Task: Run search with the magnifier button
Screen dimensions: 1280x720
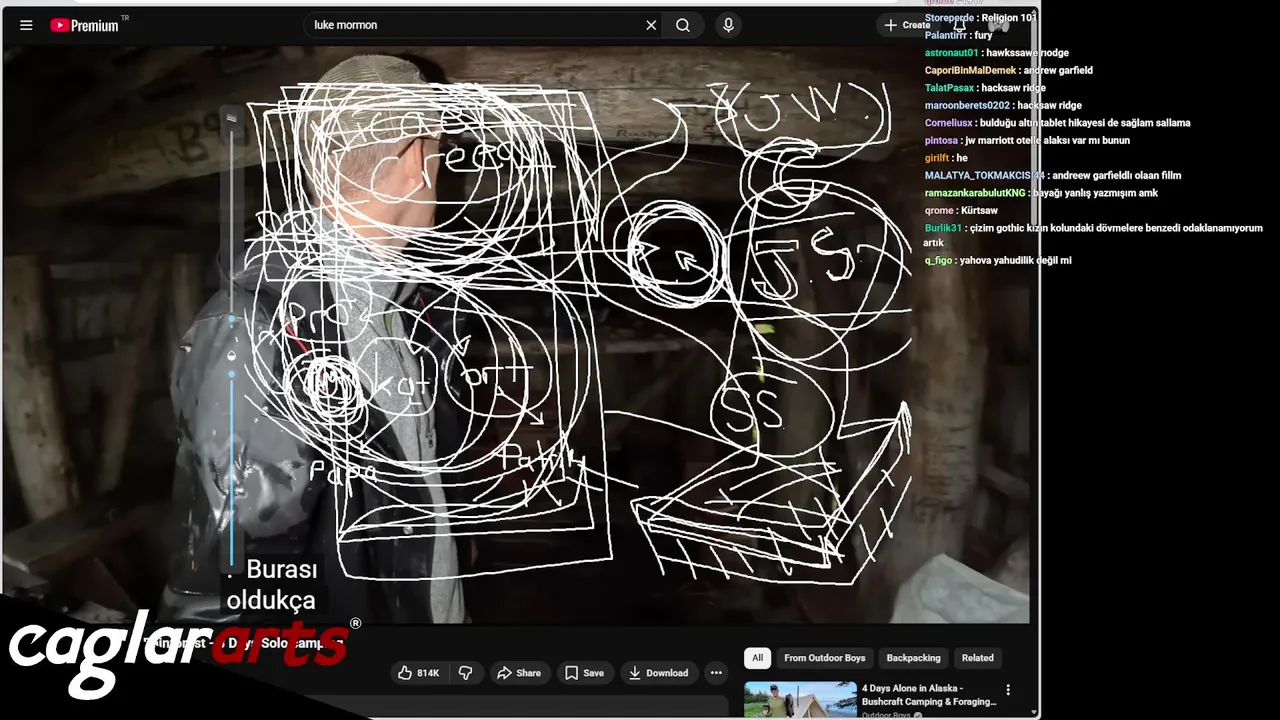Action: (683, 25)
